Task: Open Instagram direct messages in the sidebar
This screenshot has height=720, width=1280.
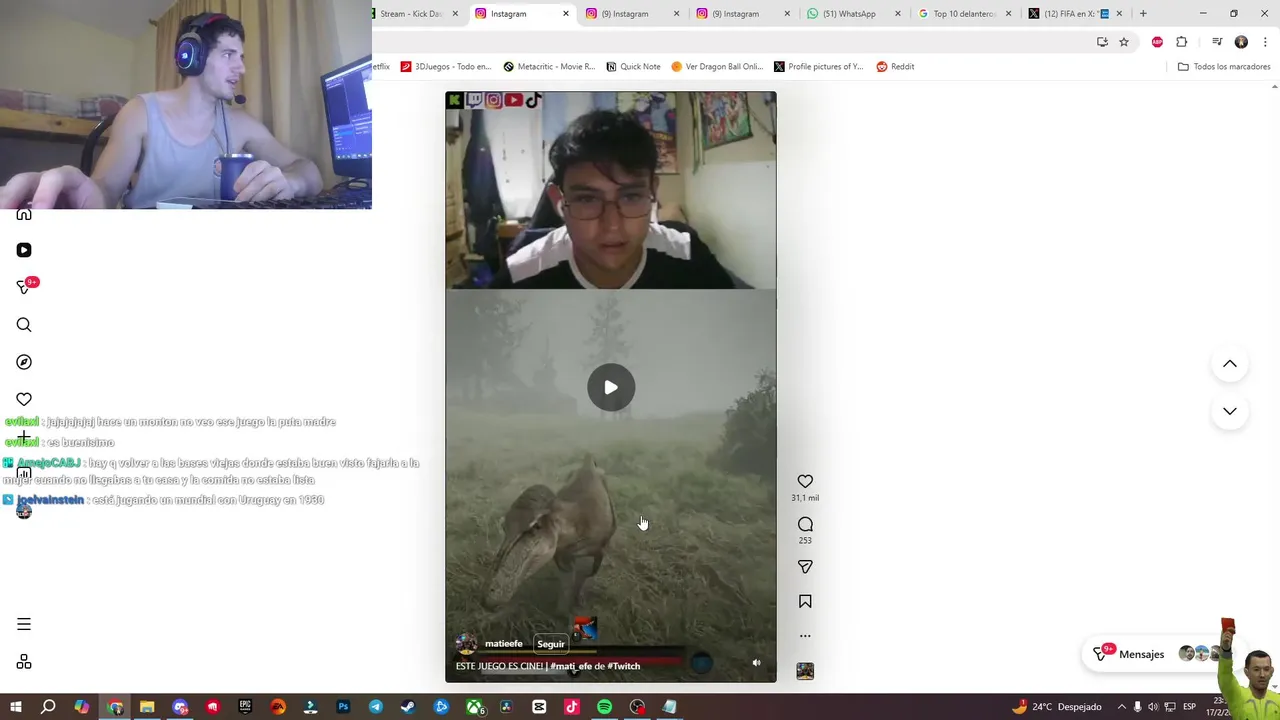Action: point(24,287)
